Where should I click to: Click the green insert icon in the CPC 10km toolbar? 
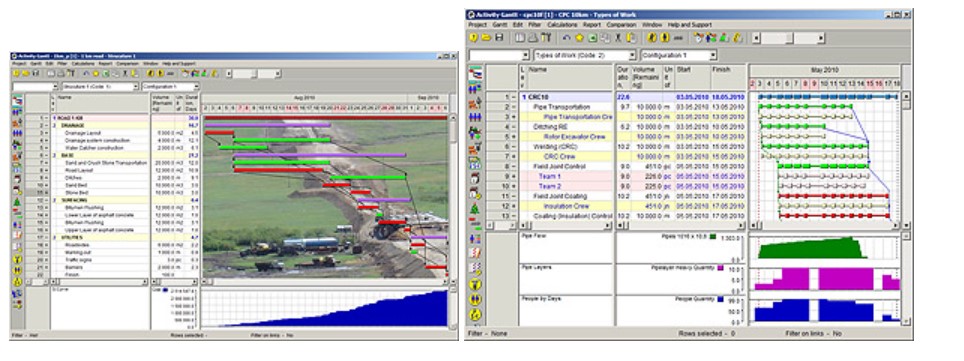(x=592, y=38)
